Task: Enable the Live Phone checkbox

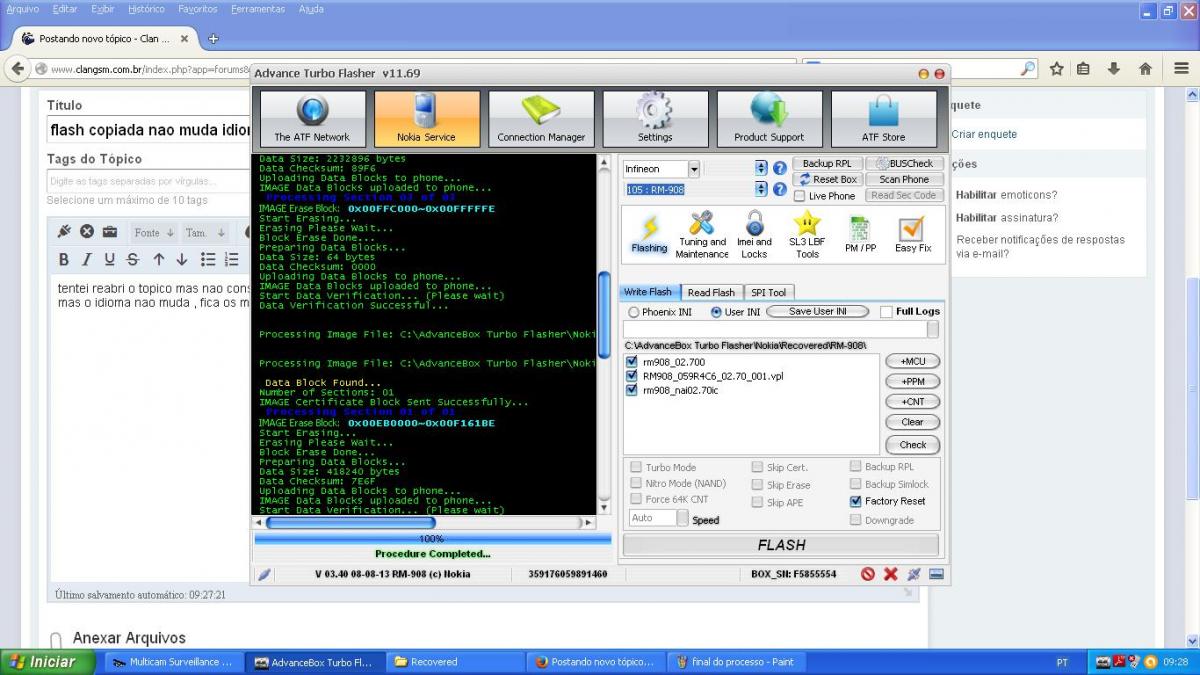Action: click(x=799, y=196)
